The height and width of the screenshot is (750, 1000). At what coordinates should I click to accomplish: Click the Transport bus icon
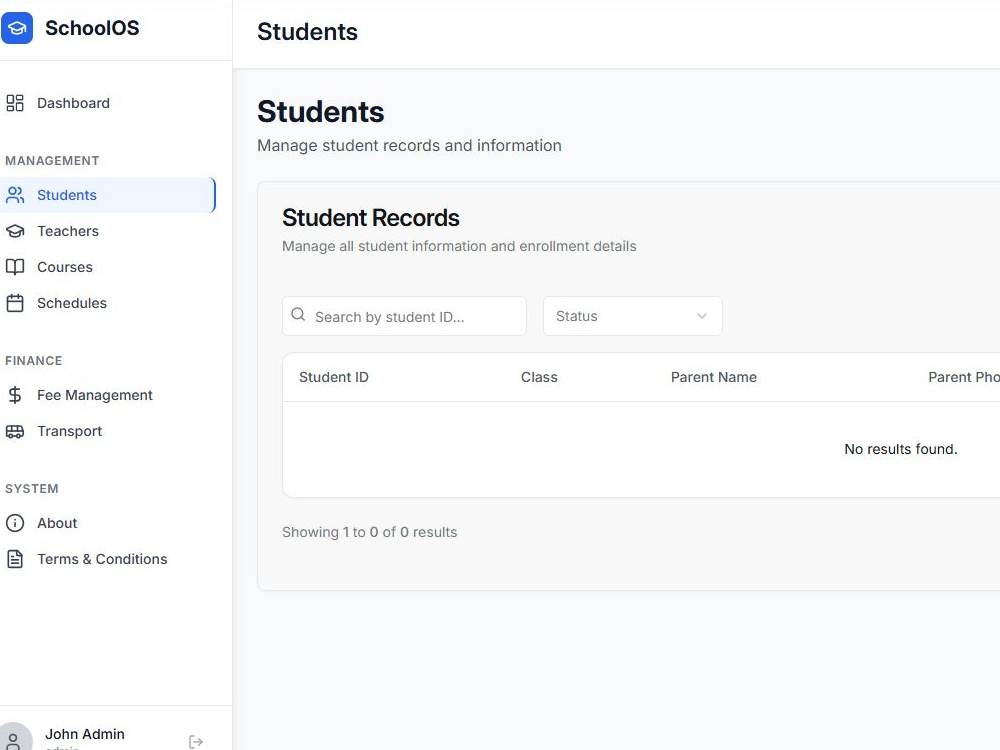(x=15, y=431)
